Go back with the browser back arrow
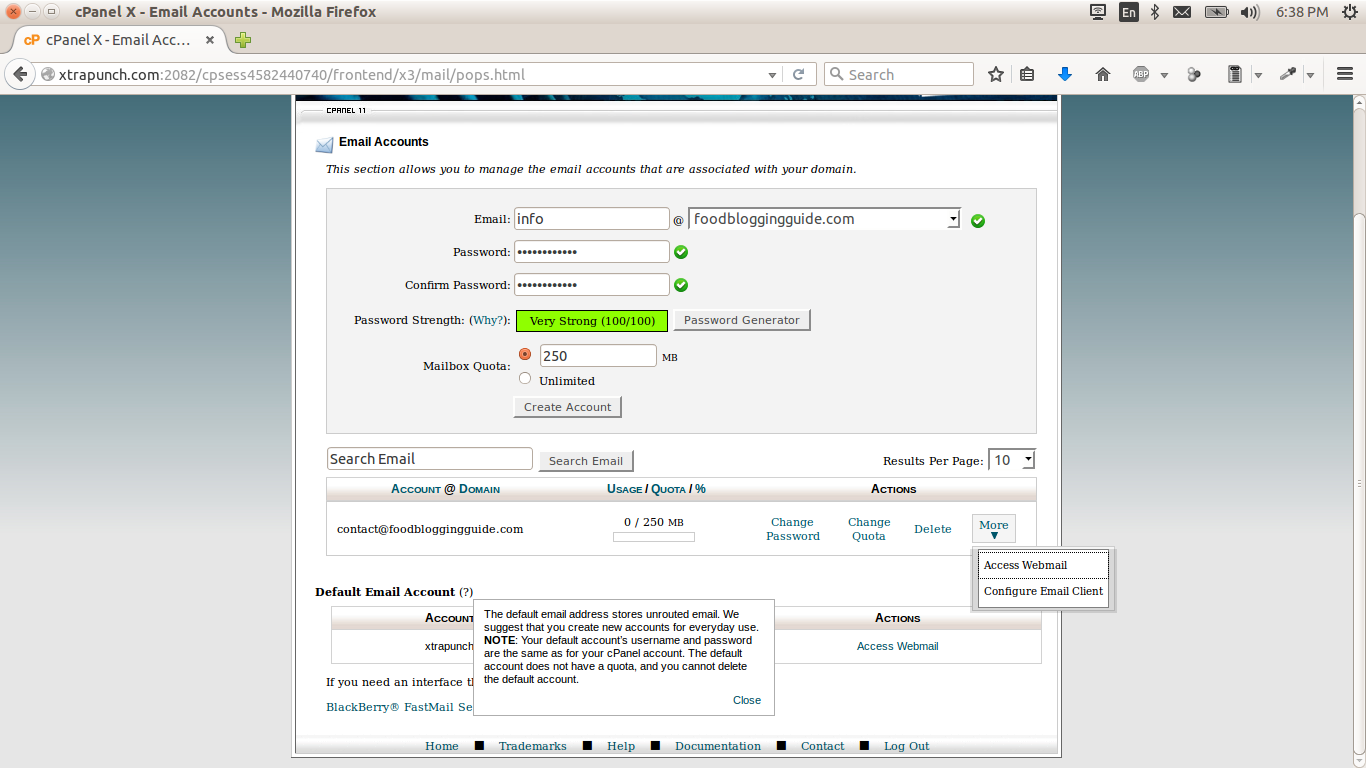Image resolution: width=1366 pixels, height=768 pixels. (x=20, y=75)
